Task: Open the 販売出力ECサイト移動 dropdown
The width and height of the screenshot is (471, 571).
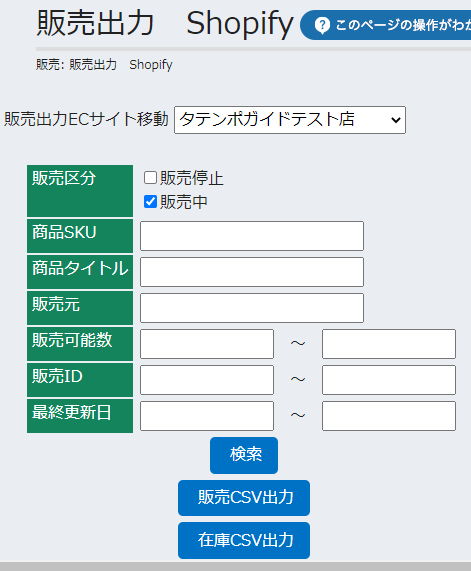Action: 290,120
